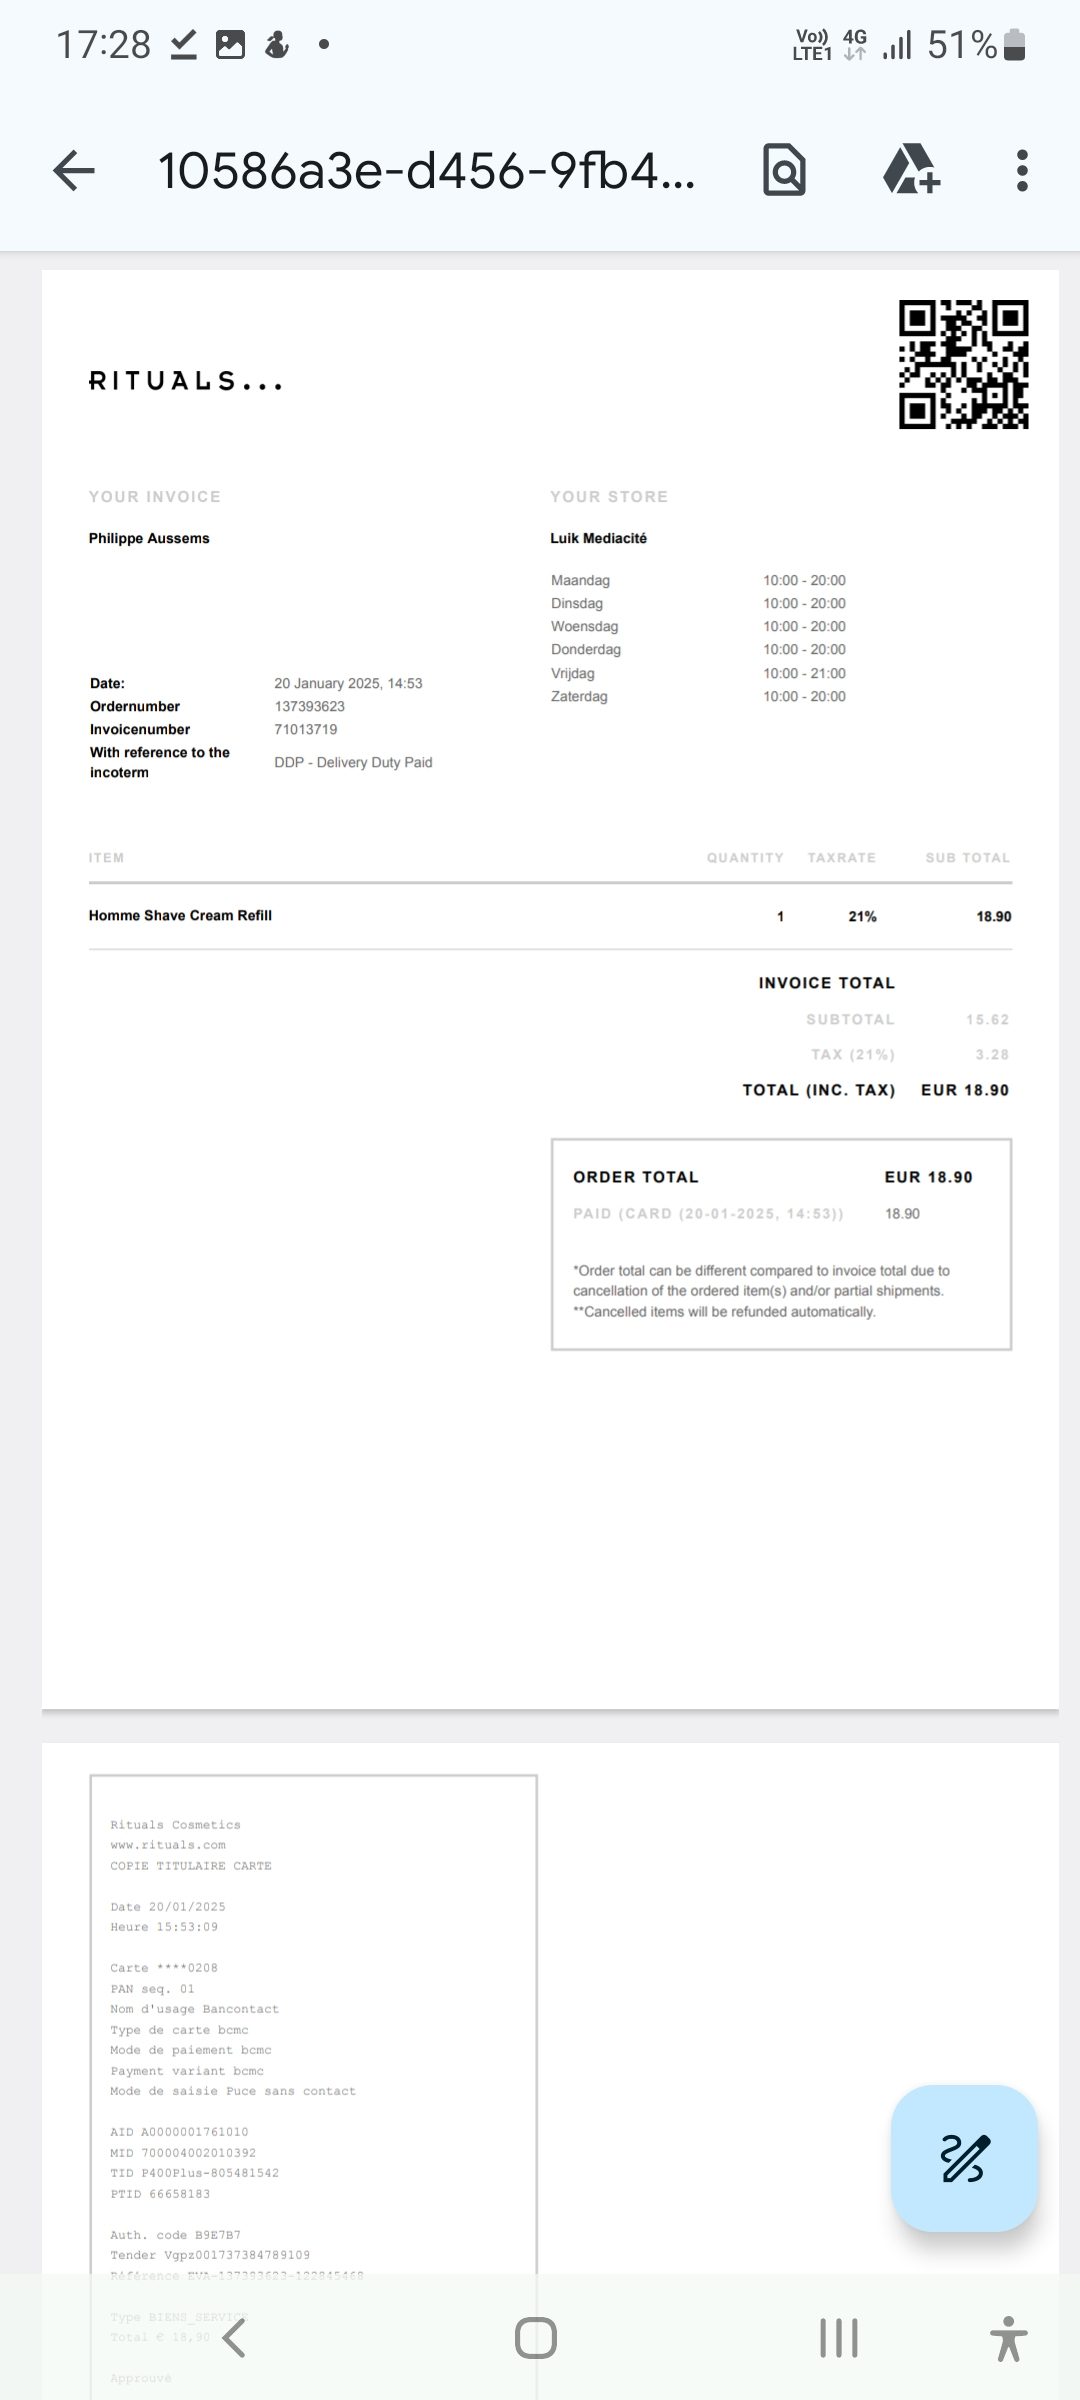Screen dimensions: 1080x2400
Task: Tap the Add to Drive icon
Action: coord(911,169)
